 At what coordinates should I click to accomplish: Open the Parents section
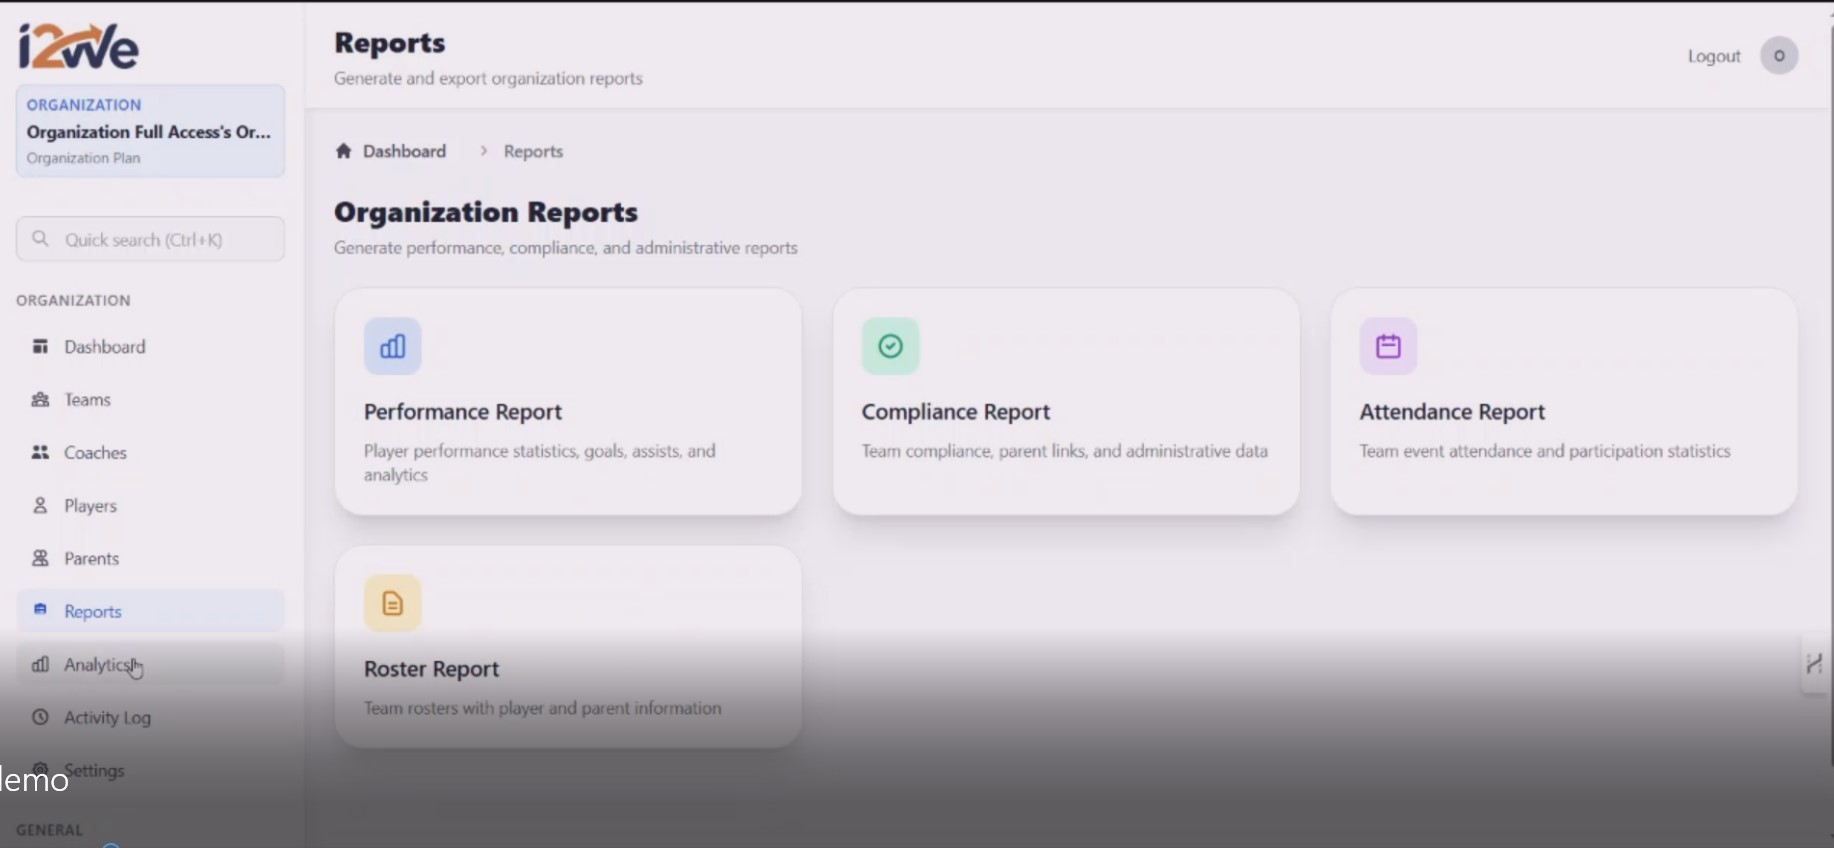click(x=150, y=559)
